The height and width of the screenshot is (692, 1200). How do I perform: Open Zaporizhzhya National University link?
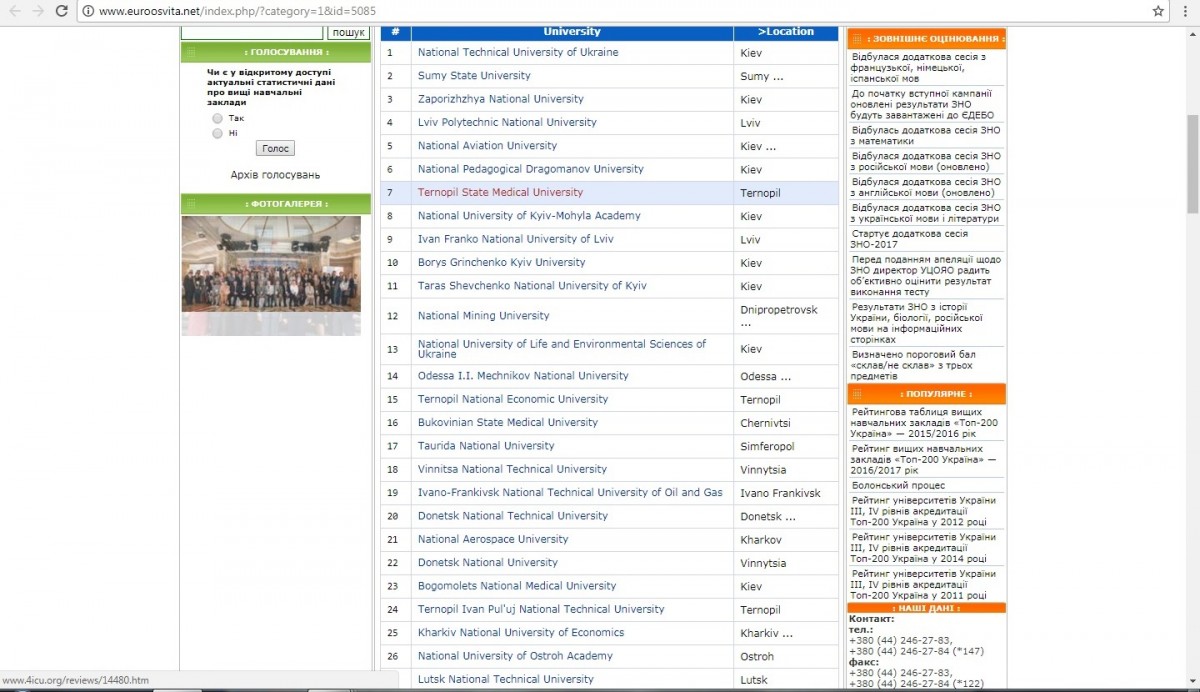click(x=500, y=99)
